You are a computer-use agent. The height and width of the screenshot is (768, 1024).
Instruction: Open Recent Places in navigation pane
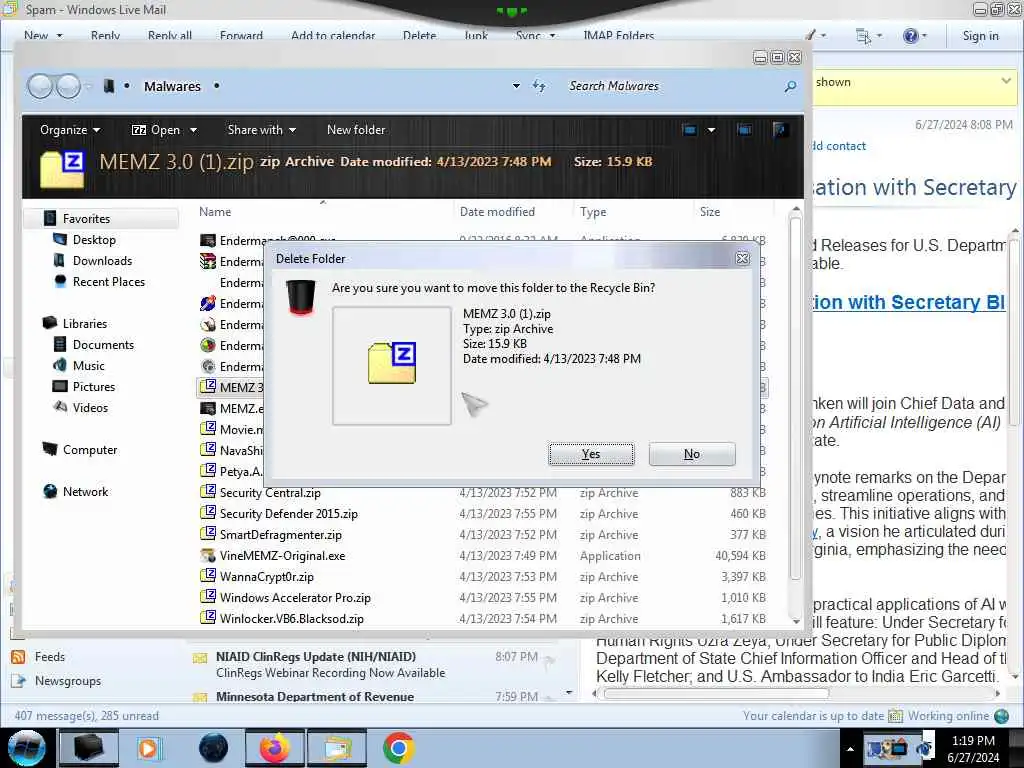coord(109,281)
